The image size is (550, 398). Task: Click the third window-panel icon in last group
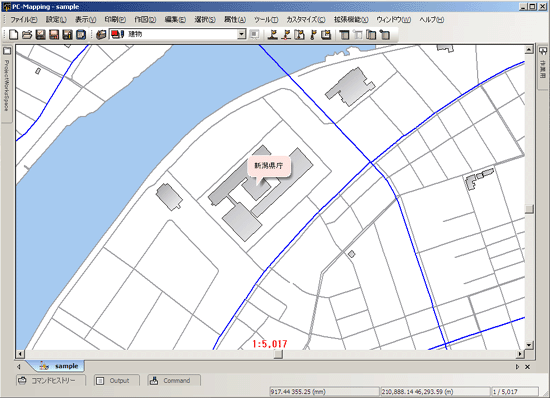371,34
